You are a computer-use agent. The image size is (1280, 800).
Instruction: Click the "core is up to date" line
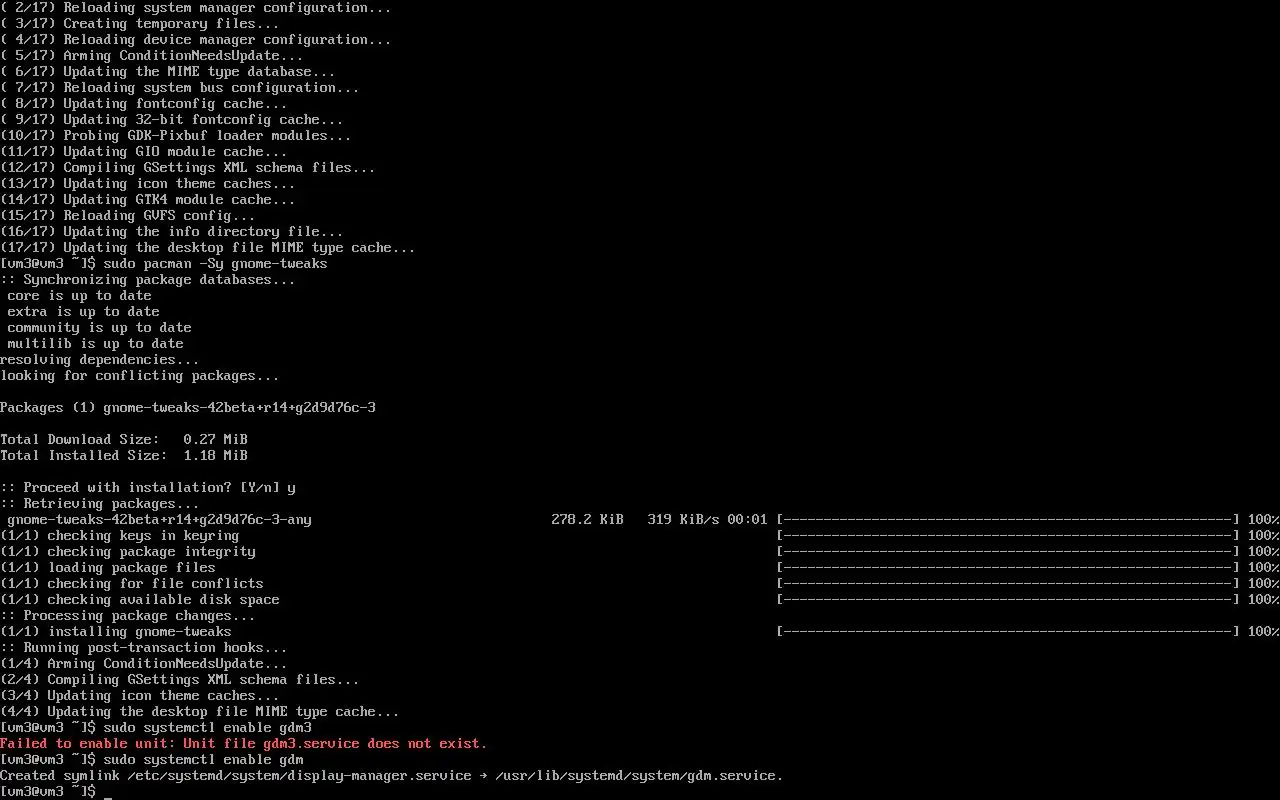click(x=80, y=295)
